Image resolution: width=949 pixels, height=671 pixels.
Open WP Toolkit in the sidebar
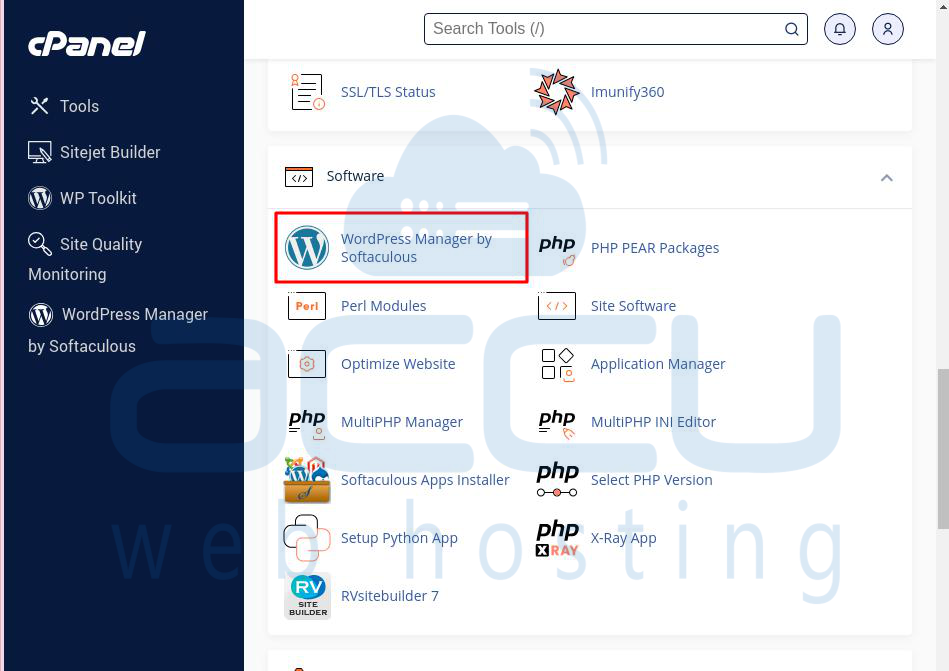coord(98,198)
